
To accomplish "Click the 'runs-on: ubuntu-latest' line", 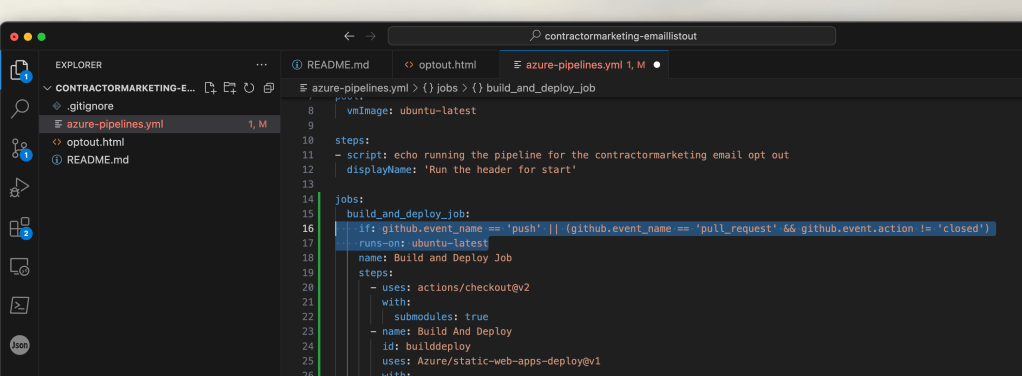I will (423, 243).
